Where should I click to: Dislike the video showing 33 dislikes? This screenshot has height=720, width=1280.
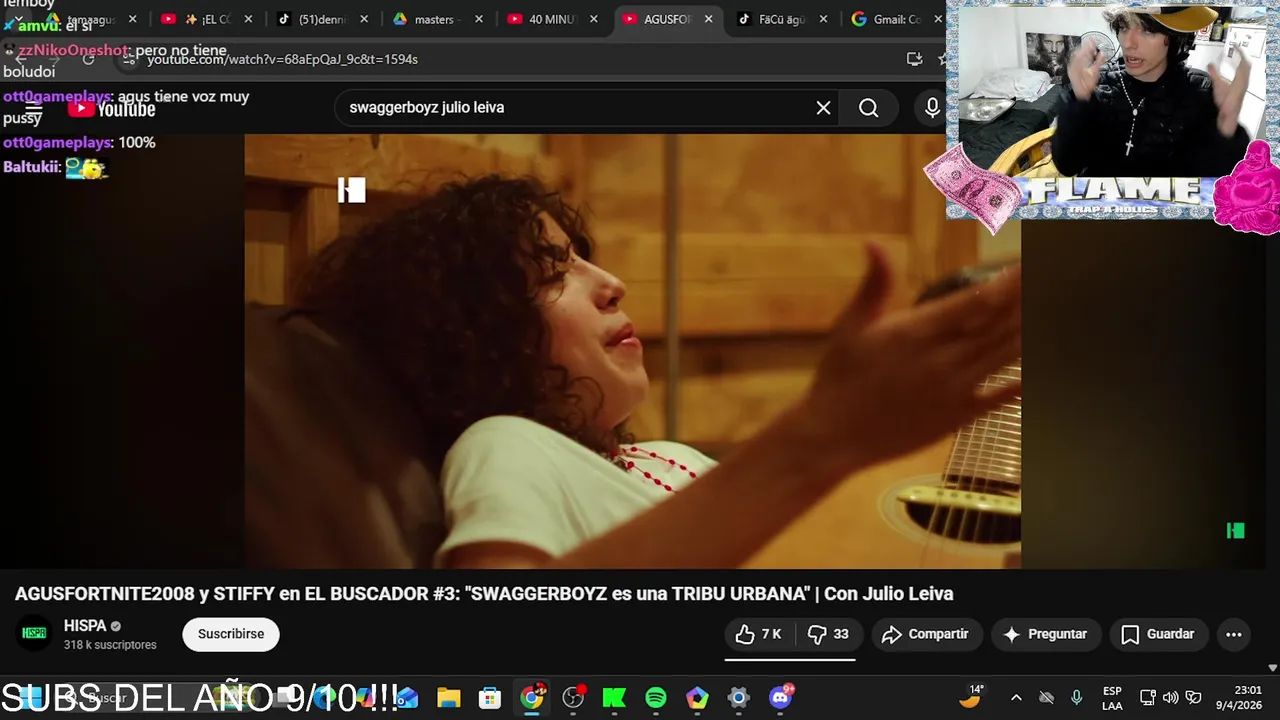click(x=828, y=634)
